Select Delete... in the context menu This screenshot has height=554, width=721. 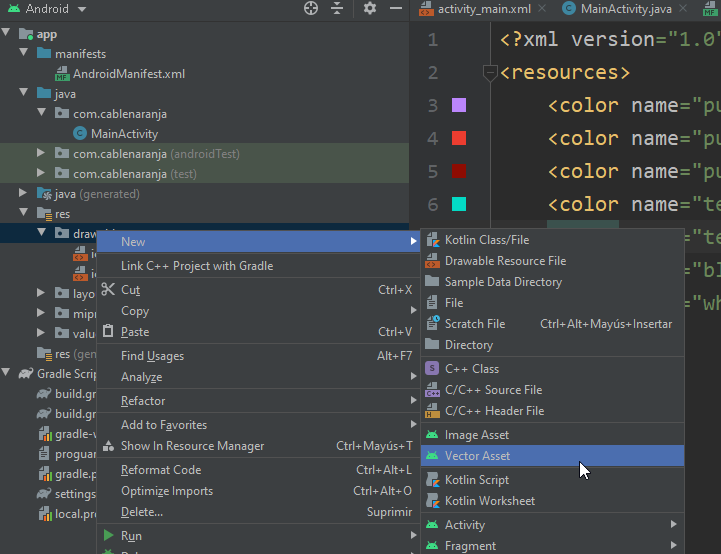(258, 512)
